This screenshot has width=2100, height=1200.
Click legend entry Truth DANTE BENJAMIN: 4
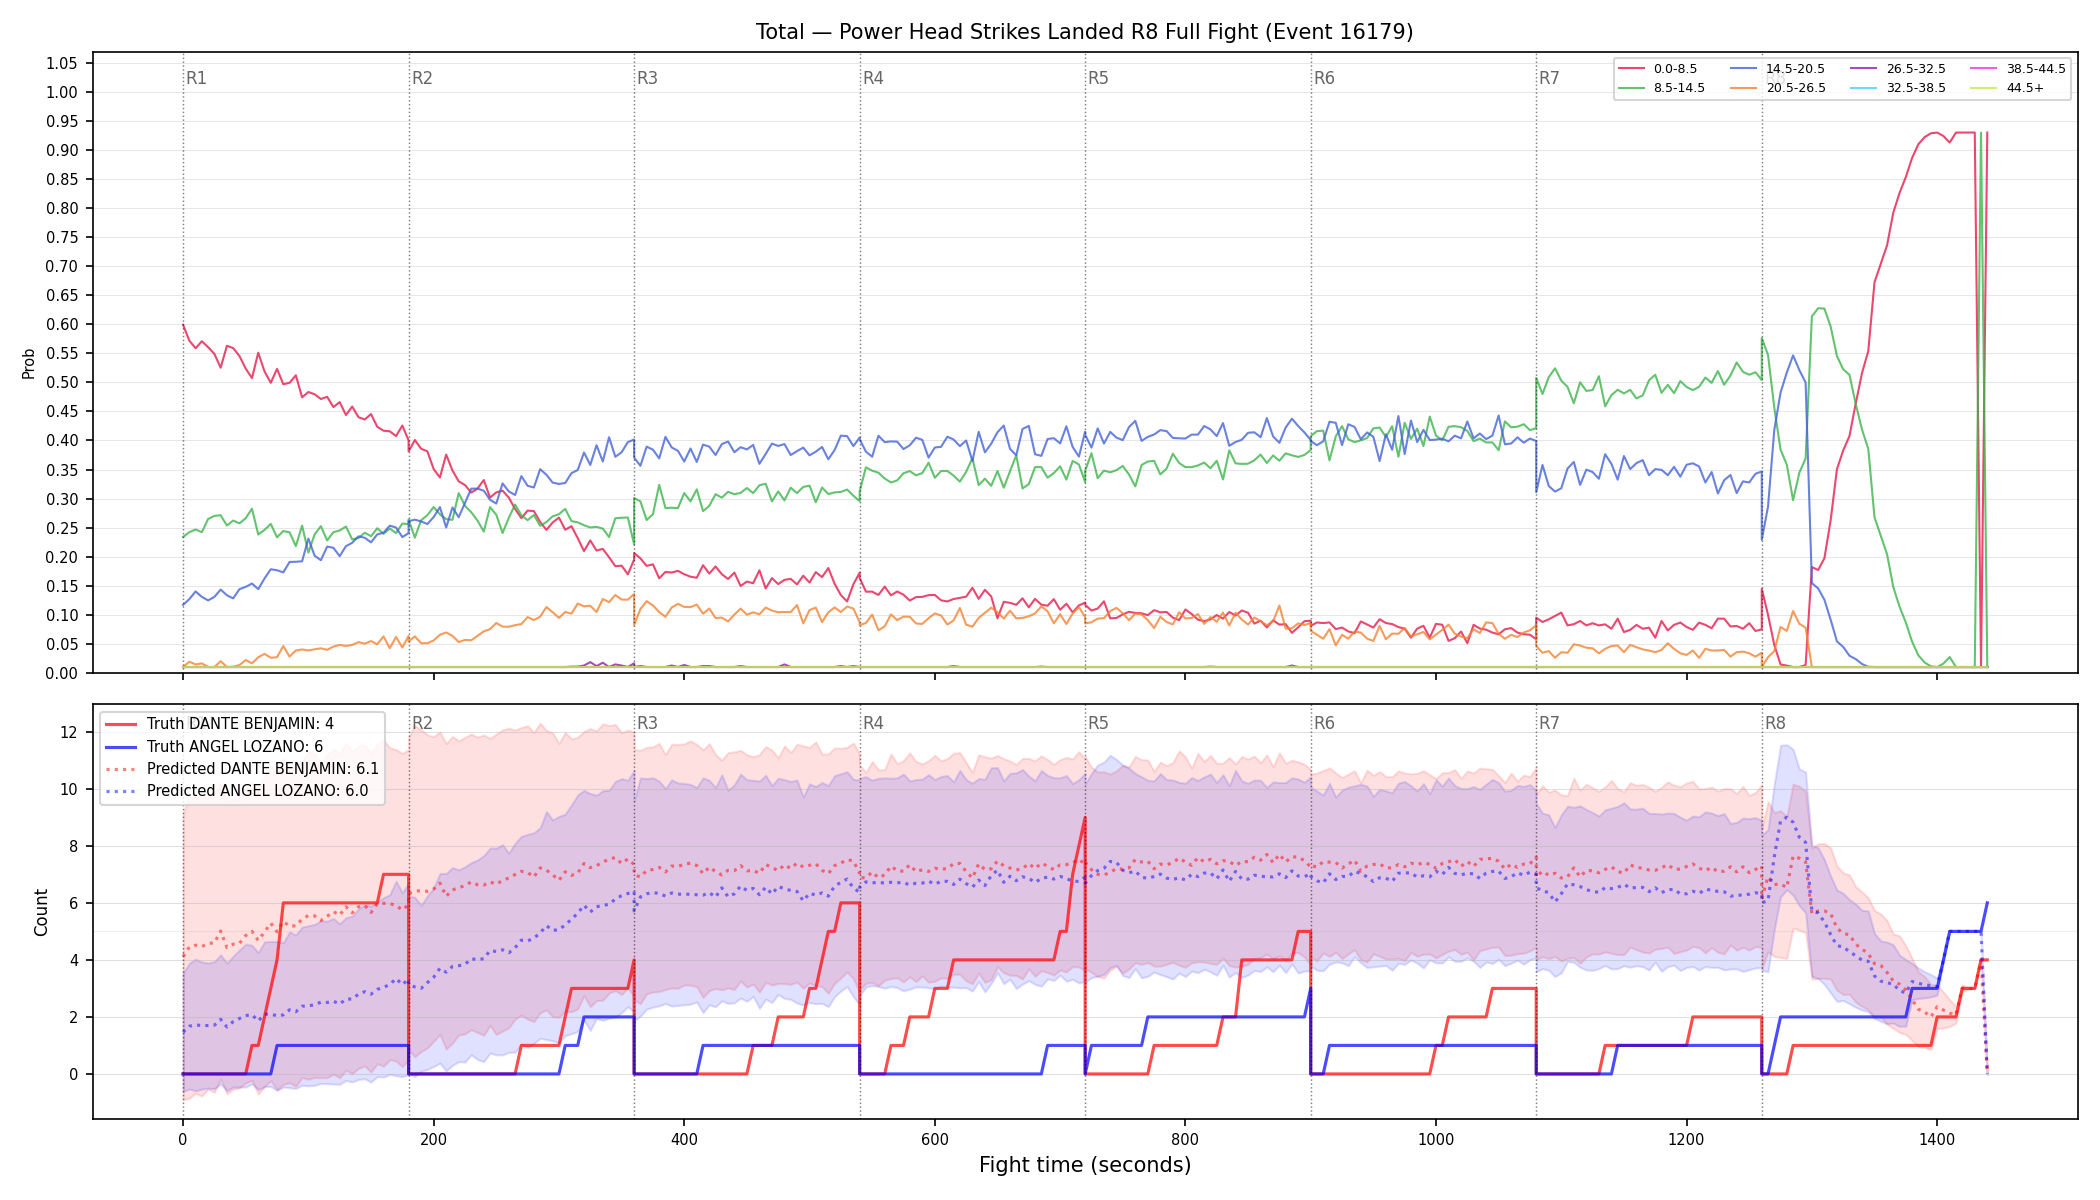coord(240,724)
